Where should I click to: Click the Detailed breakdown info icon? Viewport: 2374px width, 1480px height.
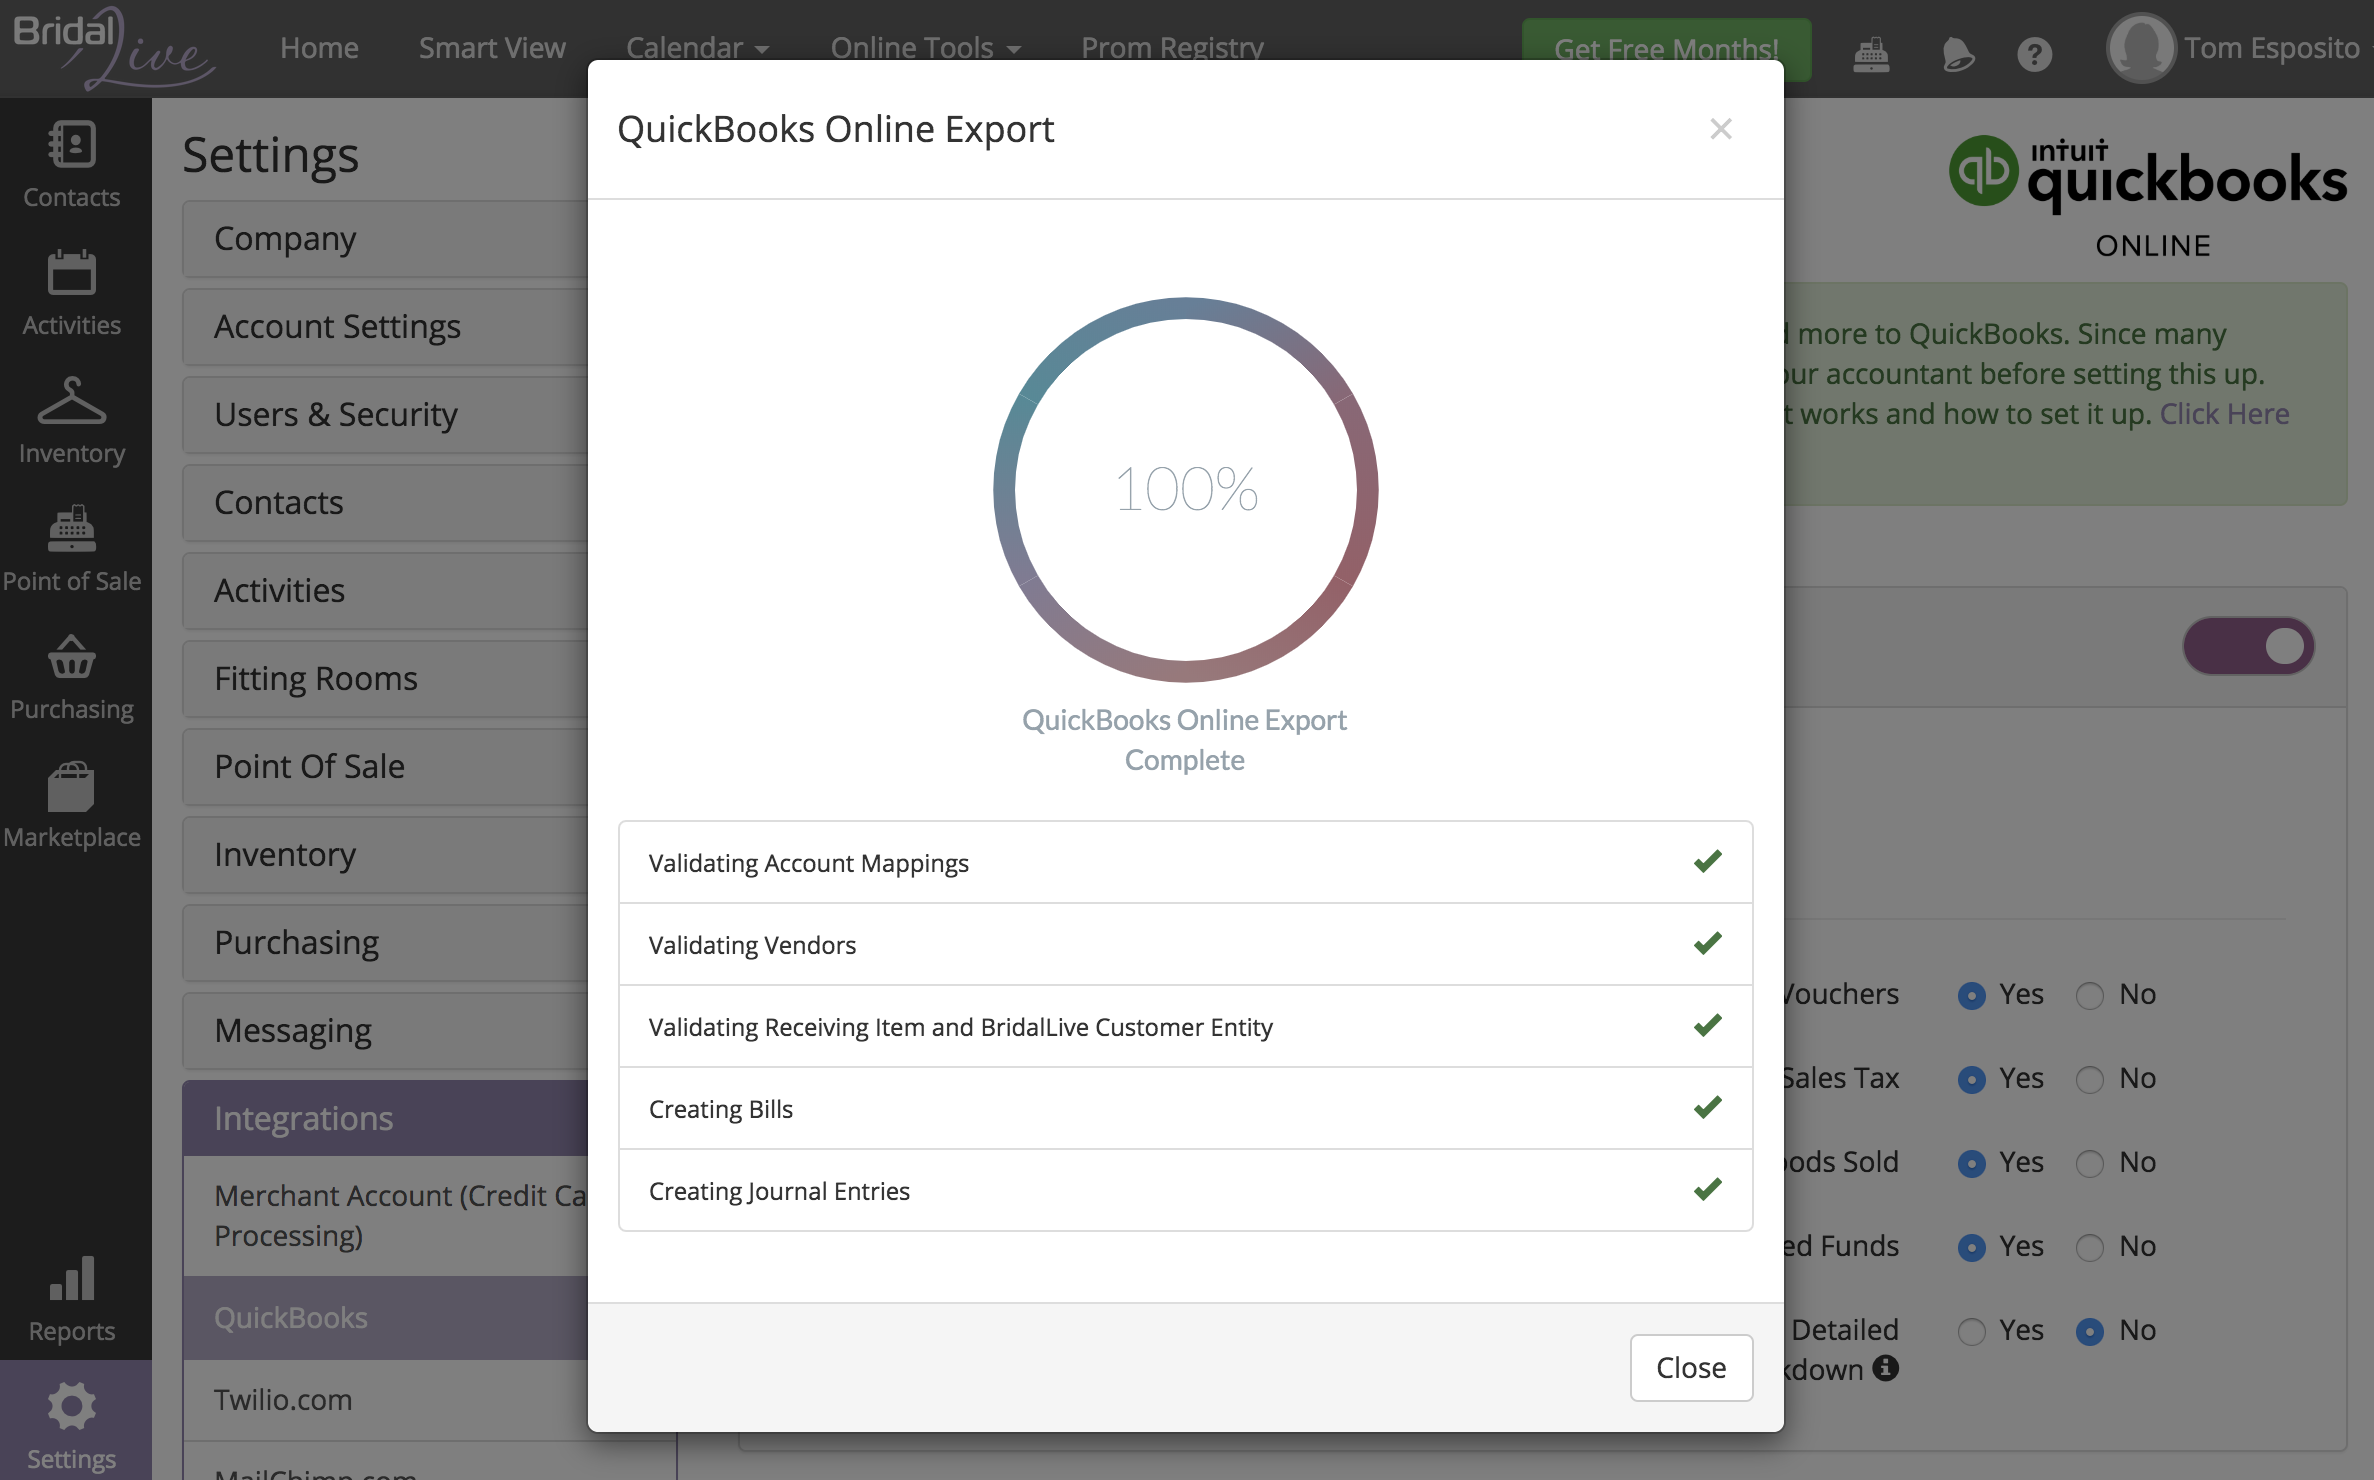click(x=1886, y=1367)
